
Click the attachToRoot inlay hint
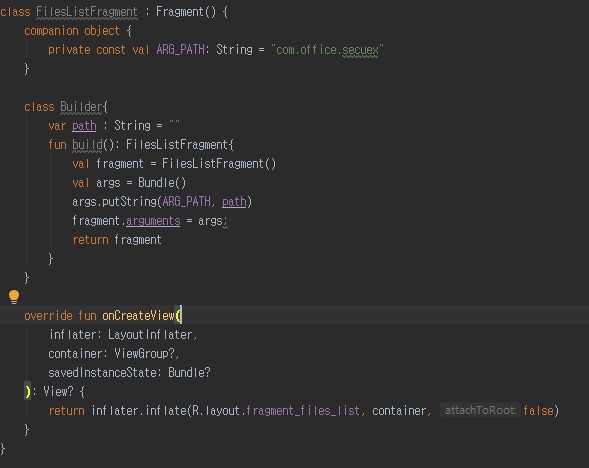pyautogui.click(x=480, y=411)
